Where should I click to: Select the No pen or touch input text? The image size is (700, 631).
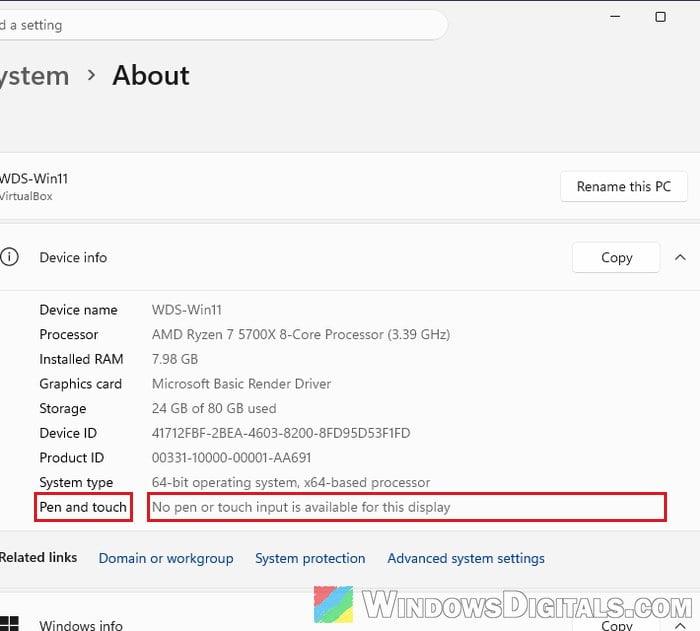[x=301, y=507]
